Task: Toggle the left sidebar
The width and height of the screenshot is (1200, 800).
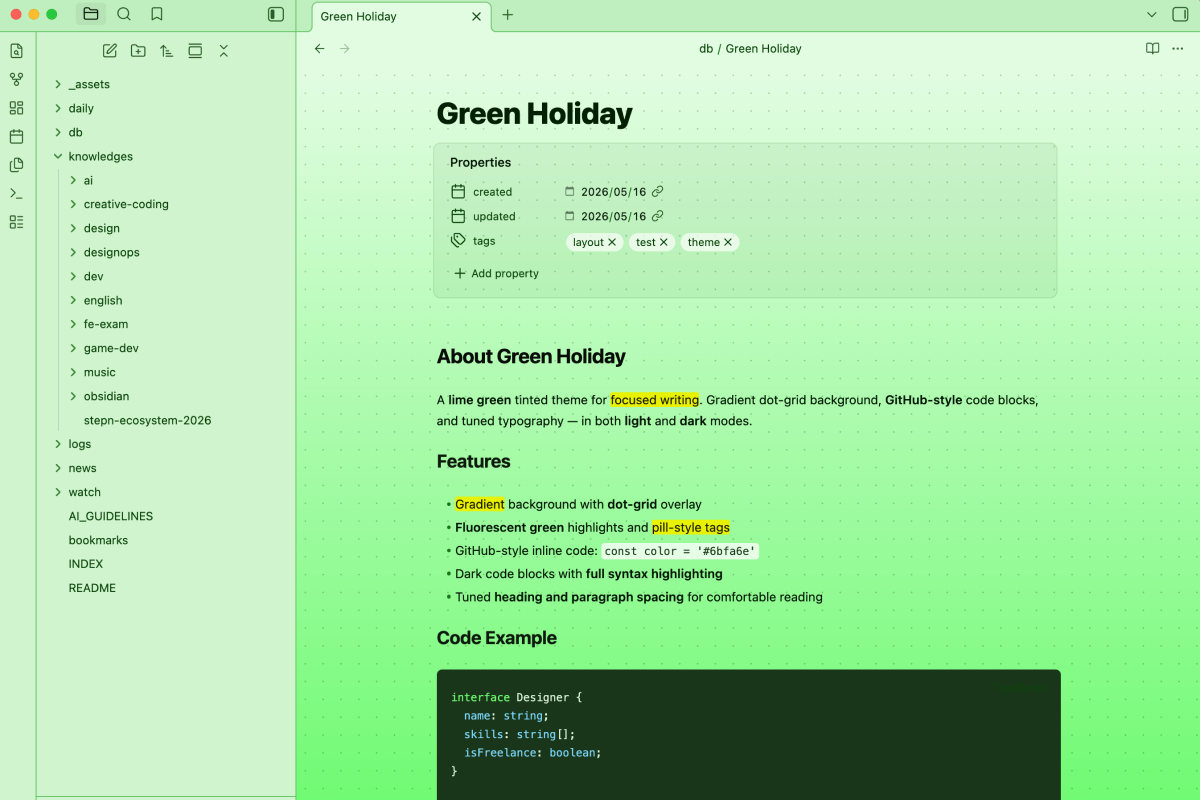Action: tap(276, 14)
